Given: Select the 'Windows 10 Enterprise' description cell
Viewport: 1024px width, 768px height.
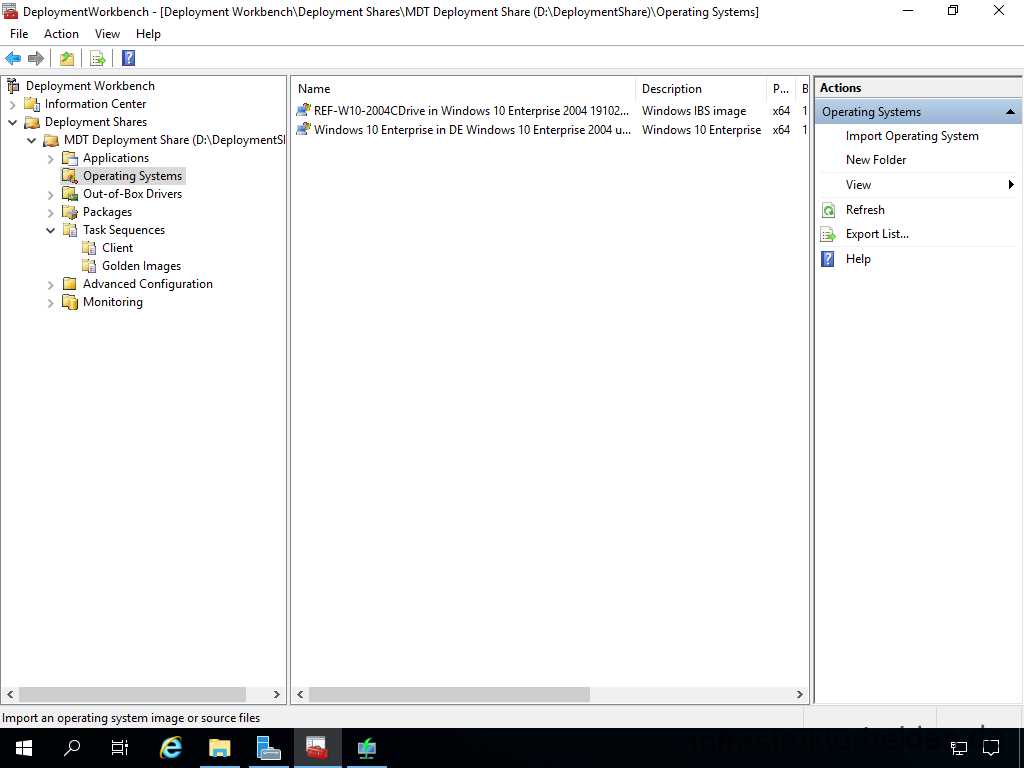Looking at the screenshot, I should pyautogui.click(x=701, y=130).
